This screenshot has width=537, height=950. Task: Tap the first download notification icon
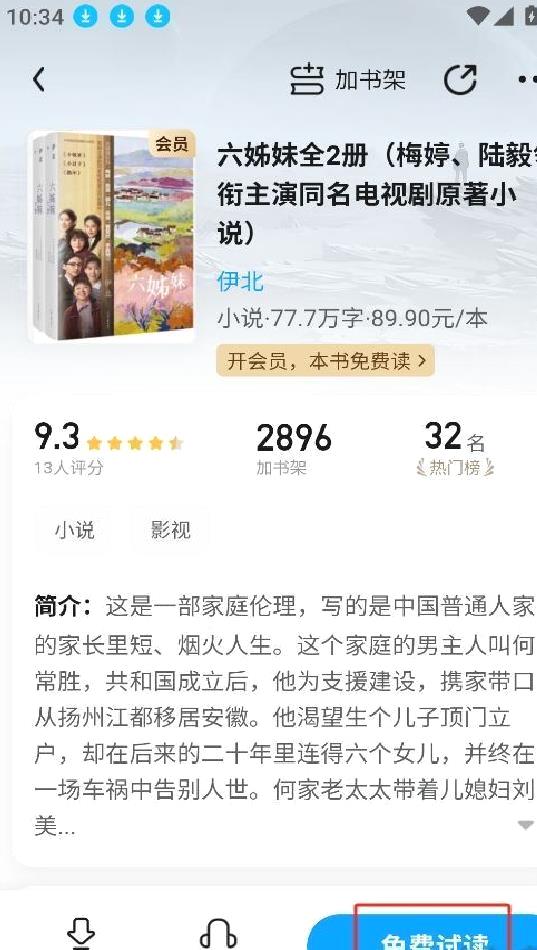tap(85, 16)
